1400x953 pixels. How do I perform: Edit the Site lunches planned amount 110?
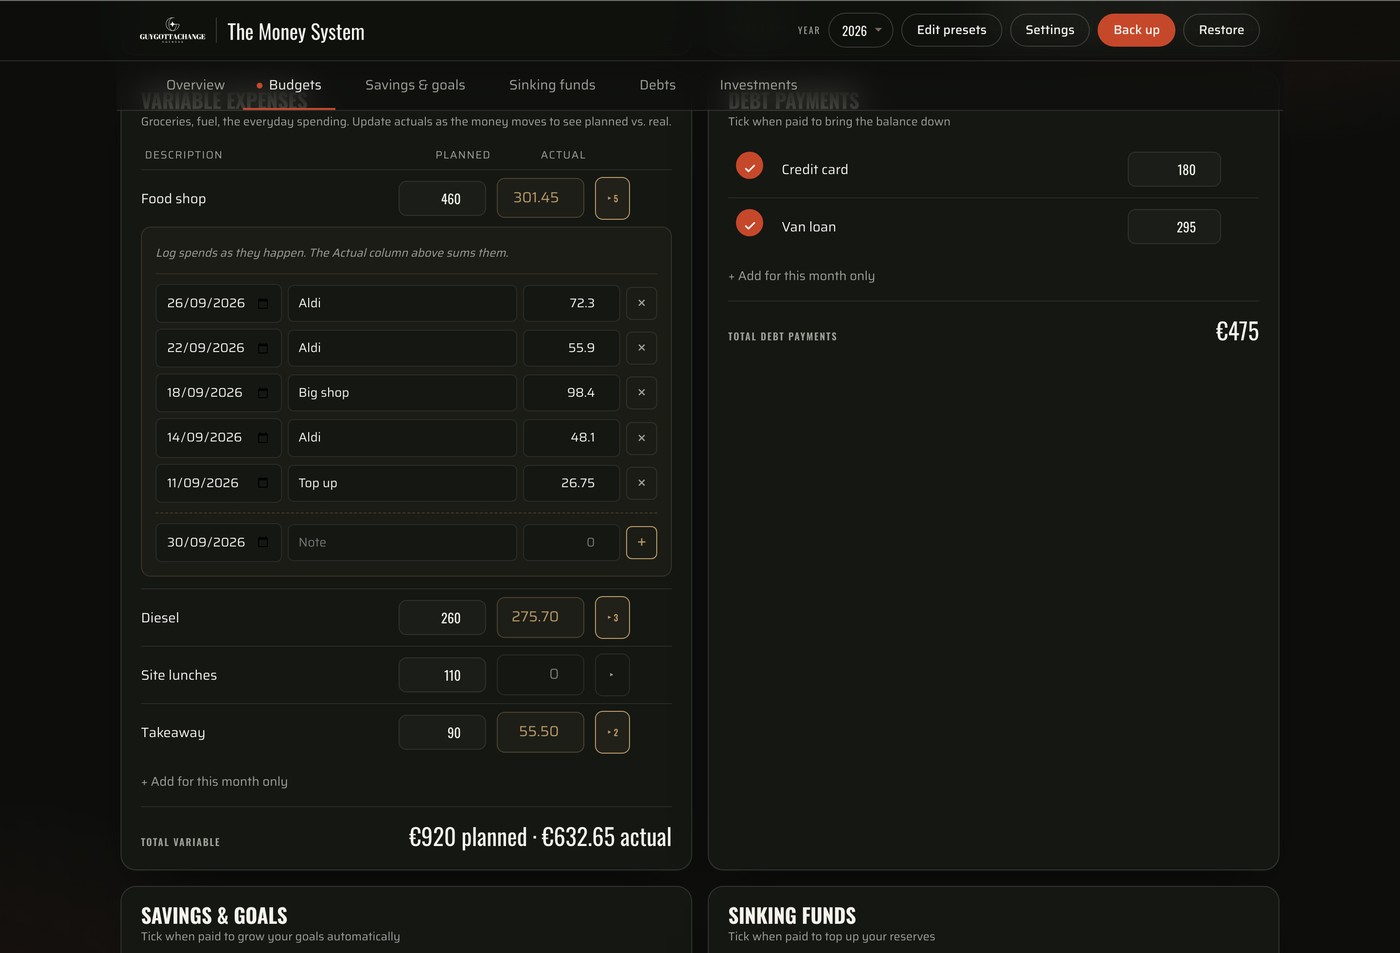point(442,675)
